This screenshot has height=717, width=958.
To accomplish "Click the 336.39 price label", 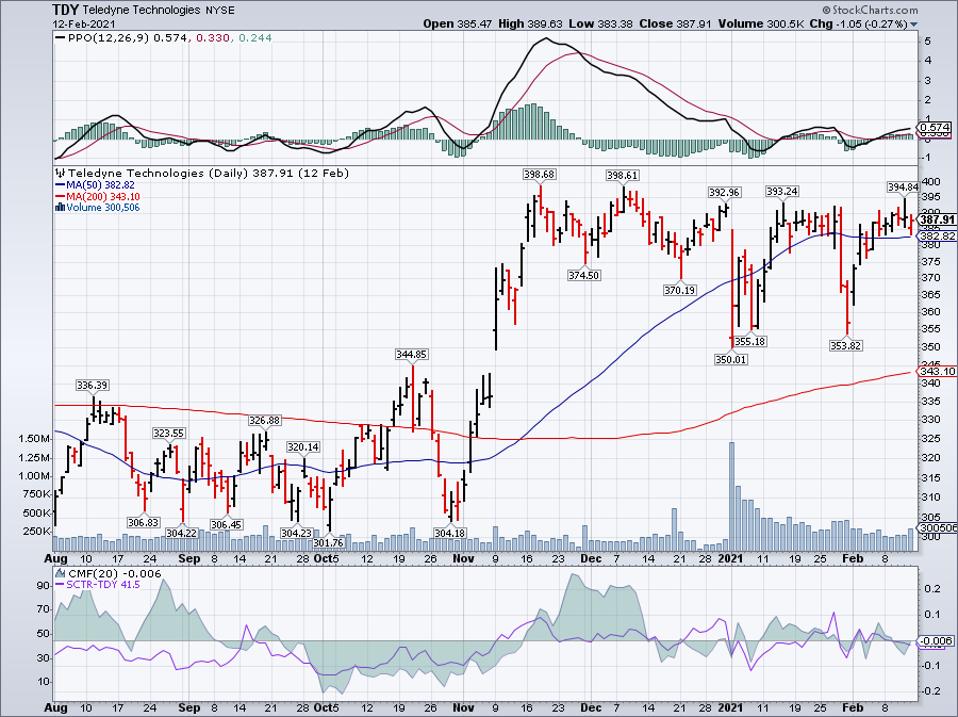I will click(92, 385).
